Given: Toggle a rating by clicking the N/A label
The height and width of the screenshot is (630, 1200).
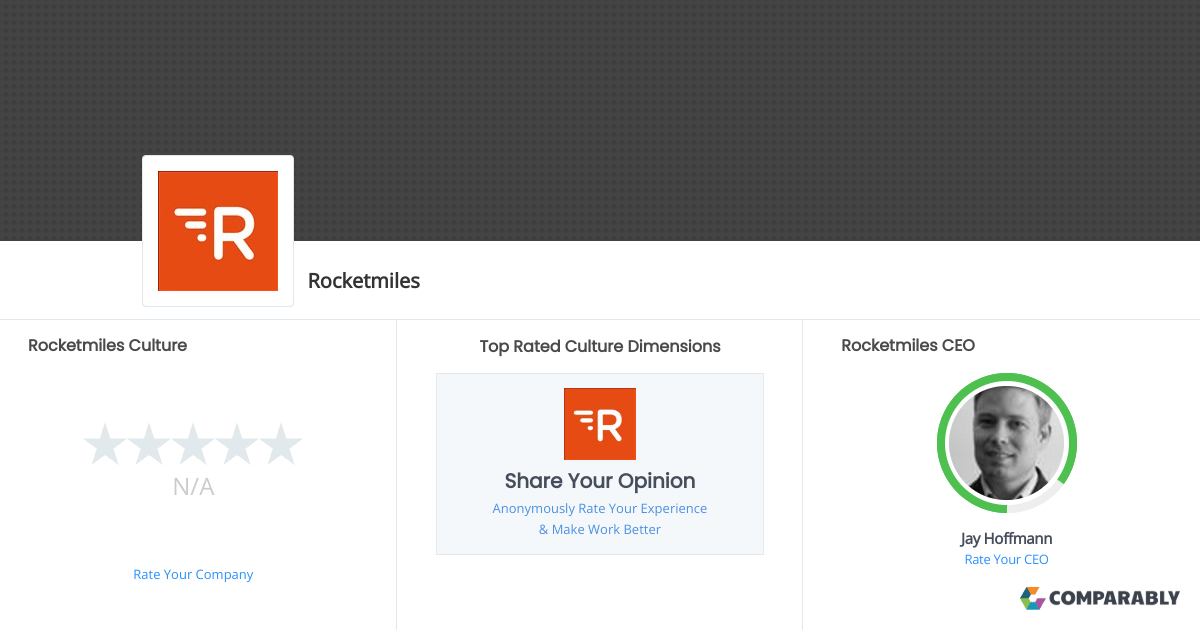Looking at the screenshot, I should [193, 487].
